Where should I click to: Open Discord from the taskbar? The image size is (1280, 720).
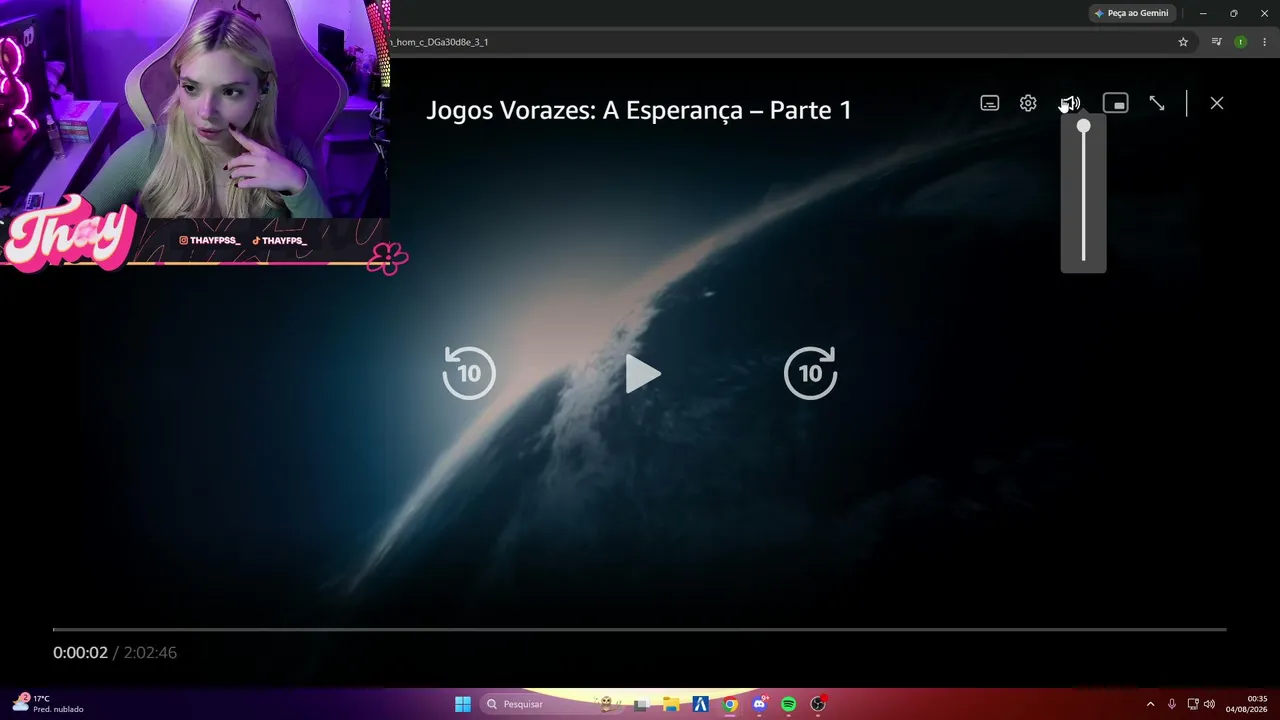point(760,704)
